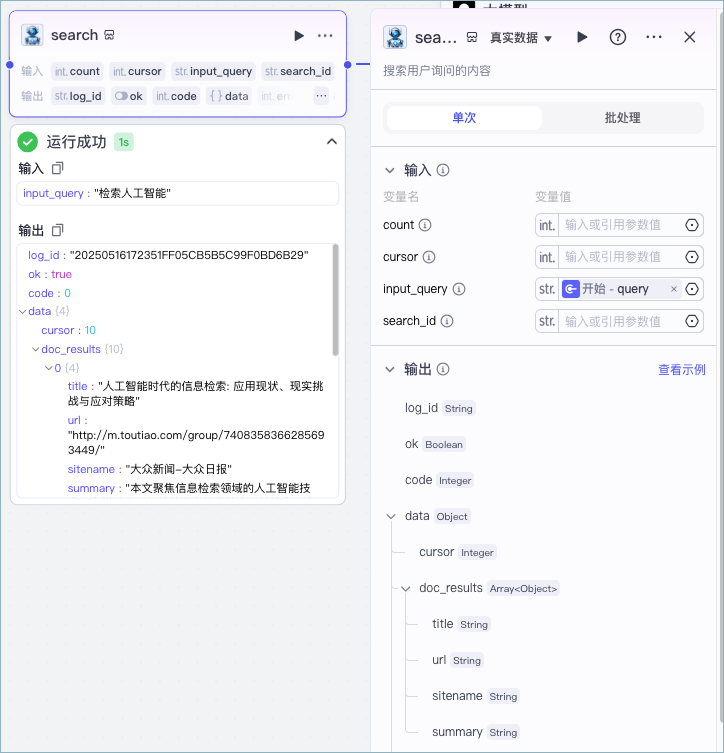Click ok output chip on node card
The image size is (724, 753).
click(x=129, y=96)
